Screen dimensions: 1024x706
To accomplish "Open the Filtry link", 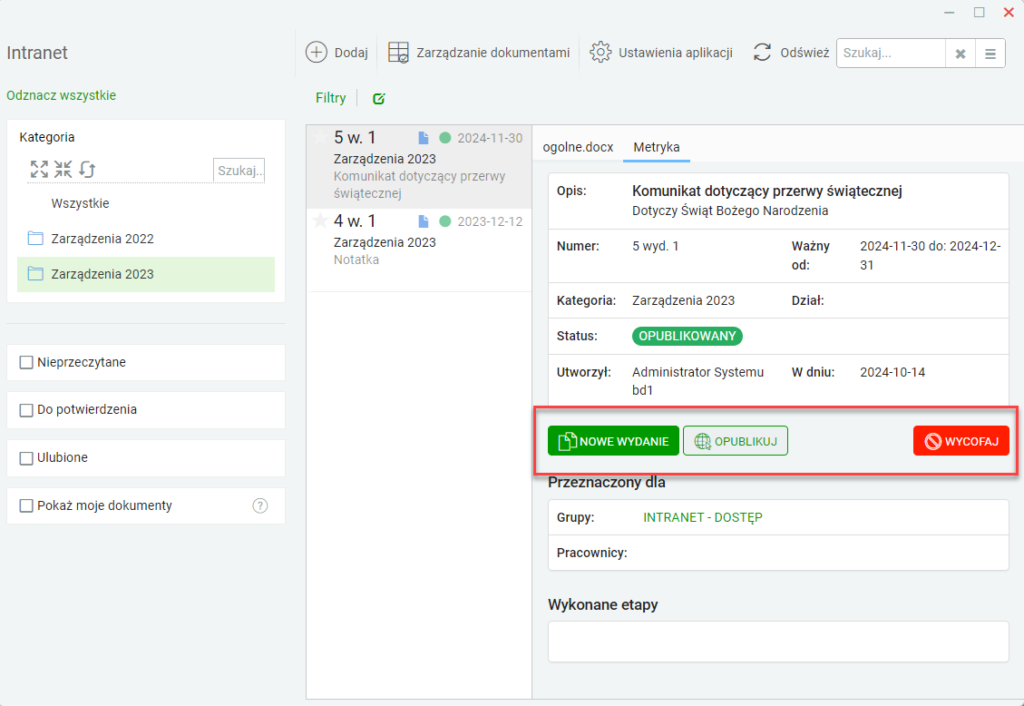I will (330, 98).
